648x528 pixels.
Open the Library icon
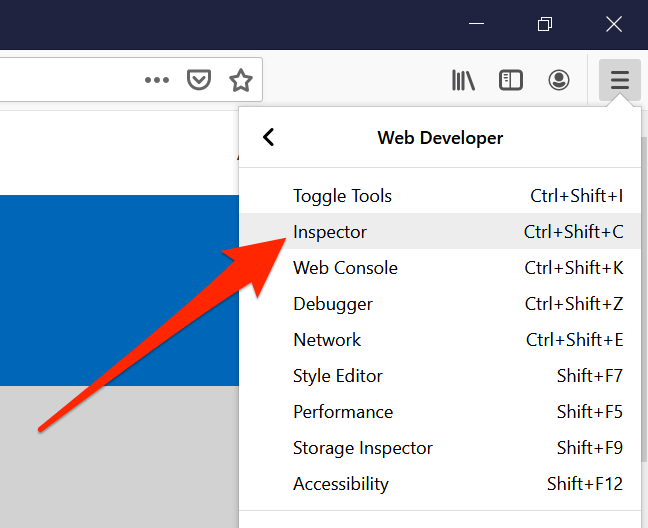pos(463,80)
